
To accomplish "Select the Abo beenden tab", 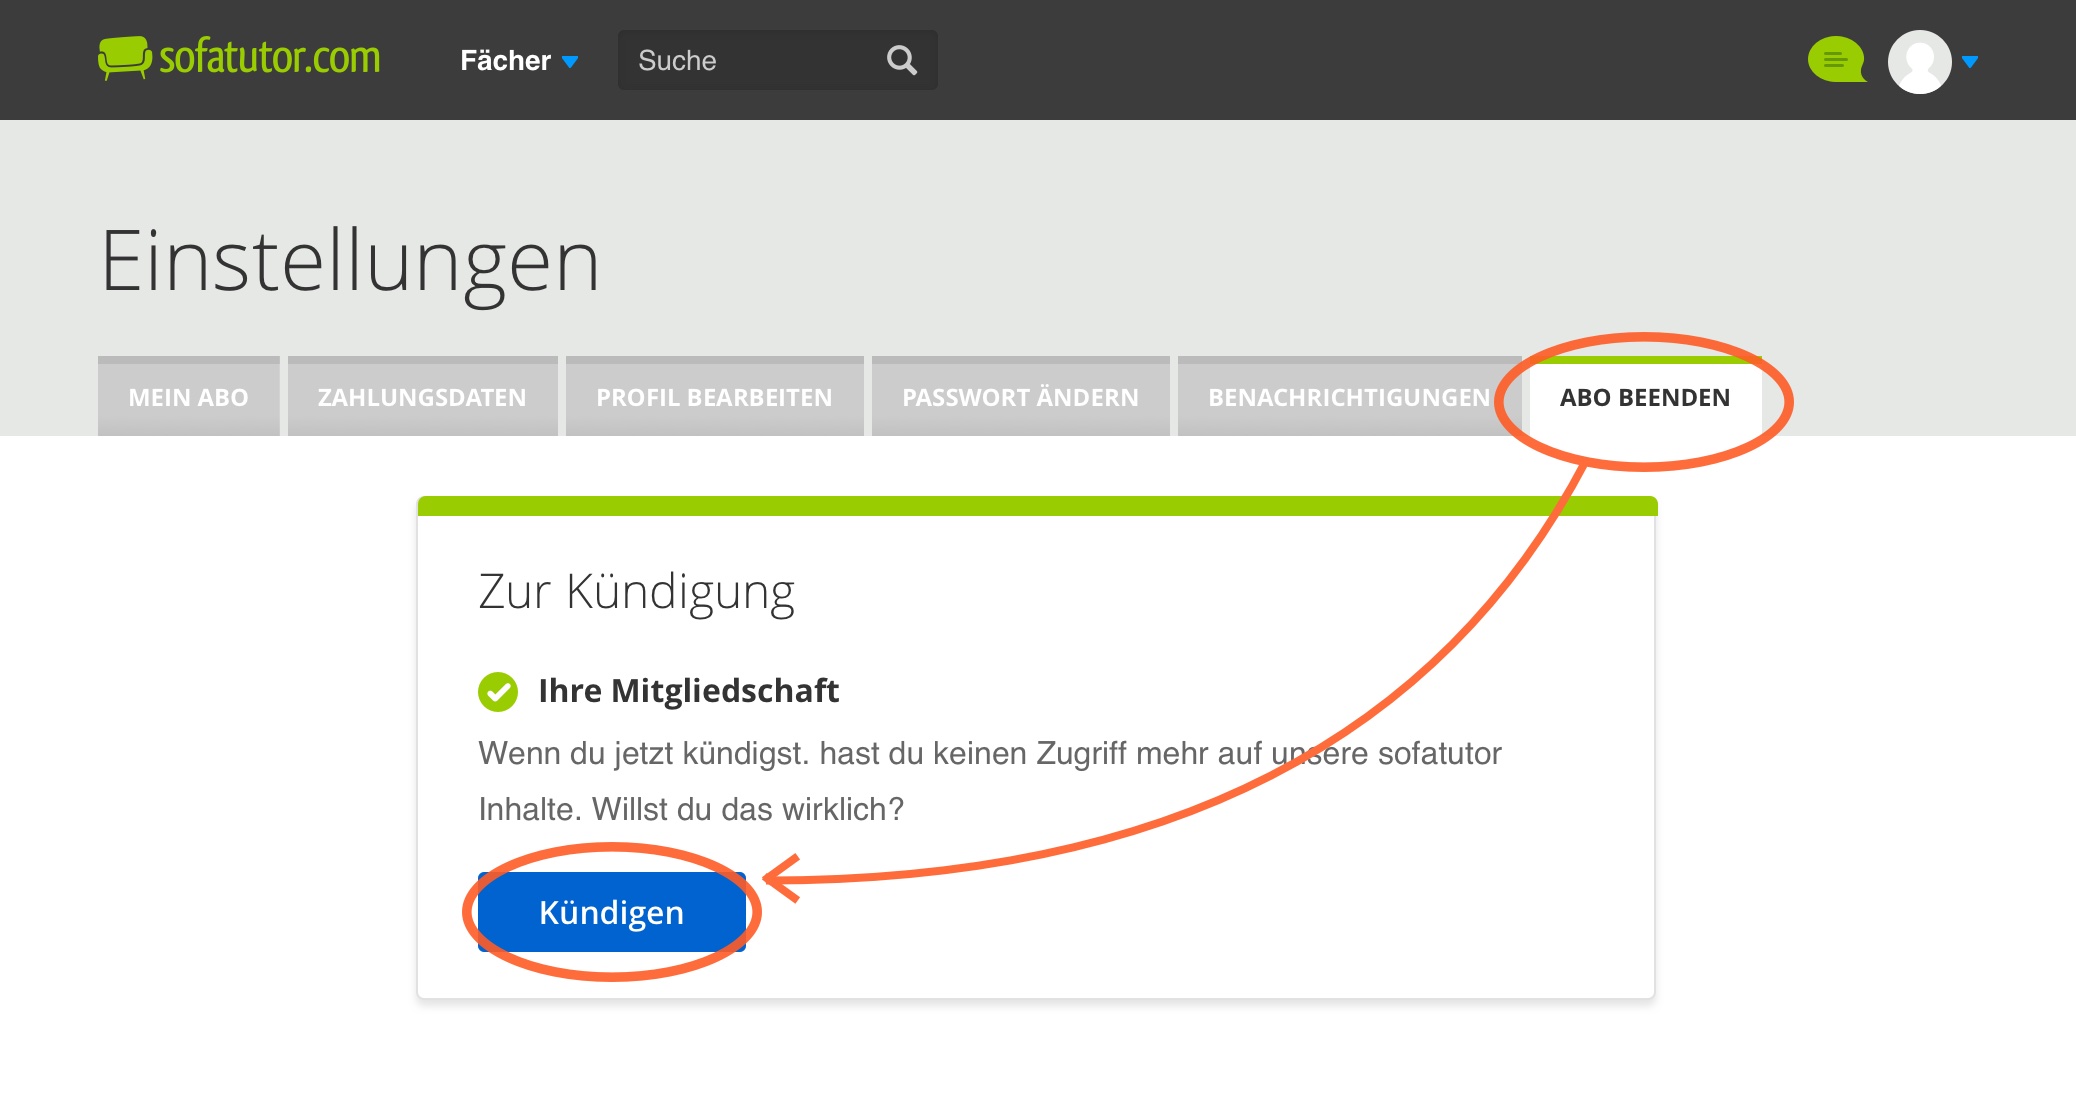I will tap(1644, 397).
